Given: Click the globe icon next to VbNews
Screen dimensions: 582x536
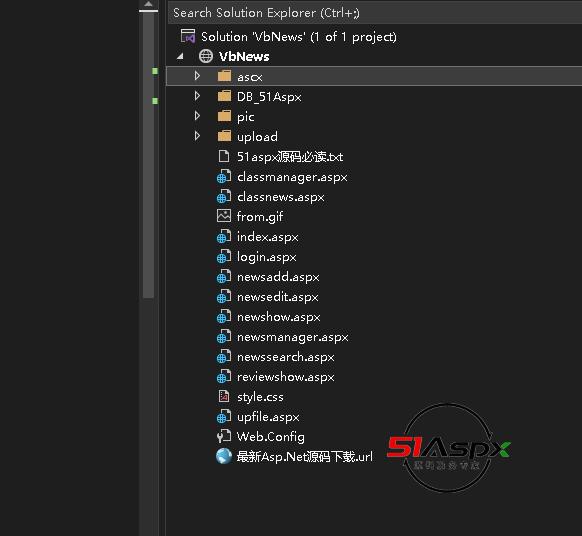Looking at the screenshot, I should click(x=206, y=56).
